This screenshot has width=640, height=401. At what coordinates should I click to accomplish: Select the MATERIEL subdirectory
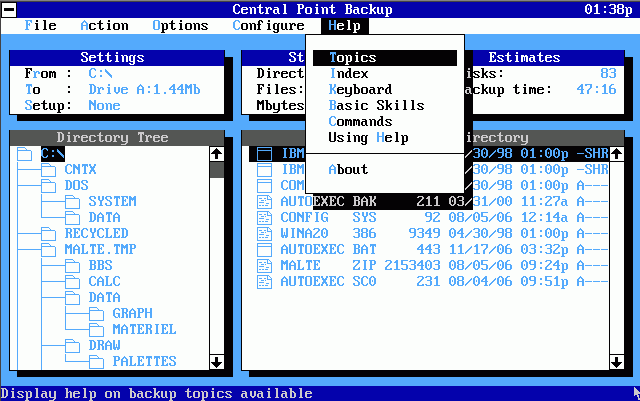pos(144,330)
